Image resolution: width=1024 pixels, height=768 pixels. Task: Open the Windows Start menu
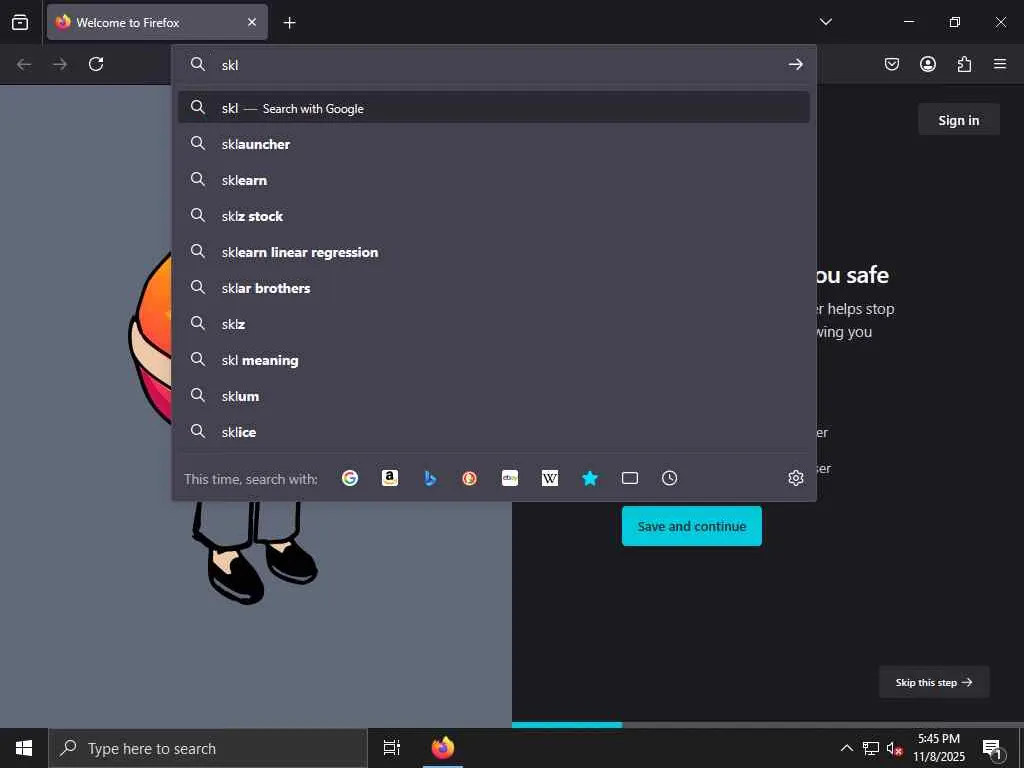click(x=24, y=748)
